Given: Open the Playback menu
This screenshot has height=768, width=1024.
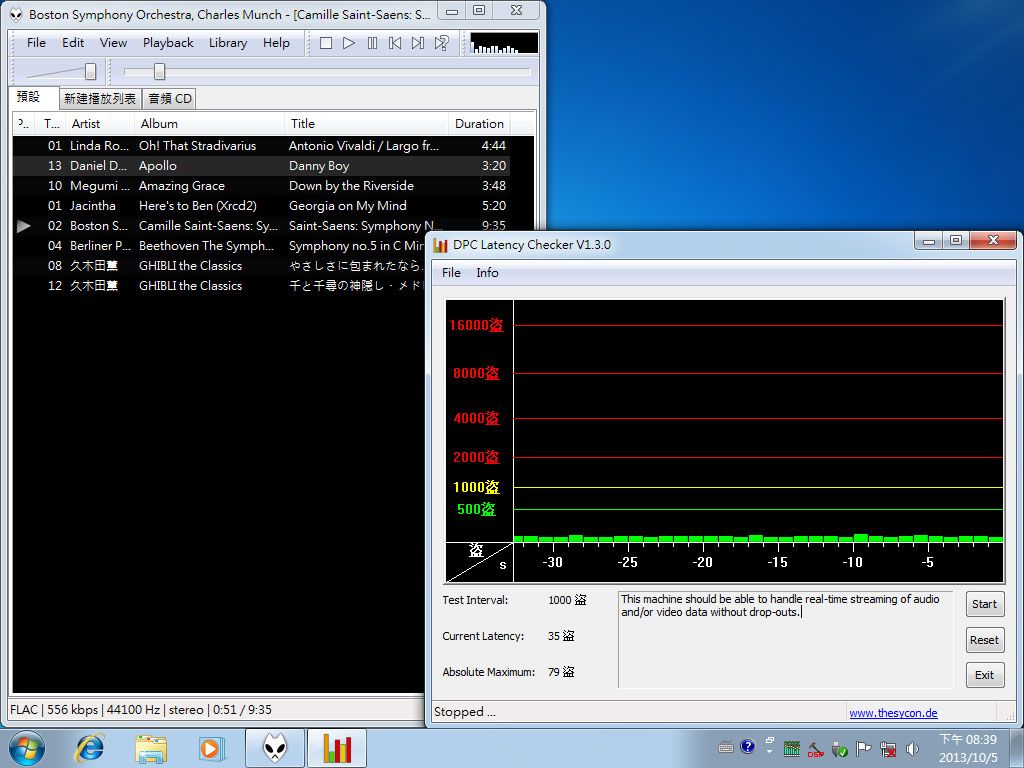Looking at the screenshot, I should click(168, 42).
